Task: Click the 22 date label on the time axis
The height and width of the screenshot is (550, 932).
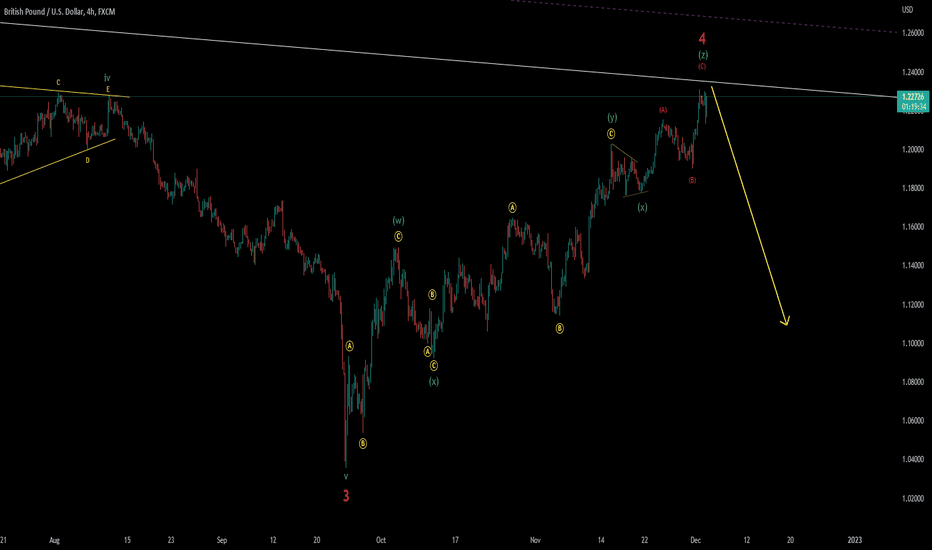Action: point(644,540)
